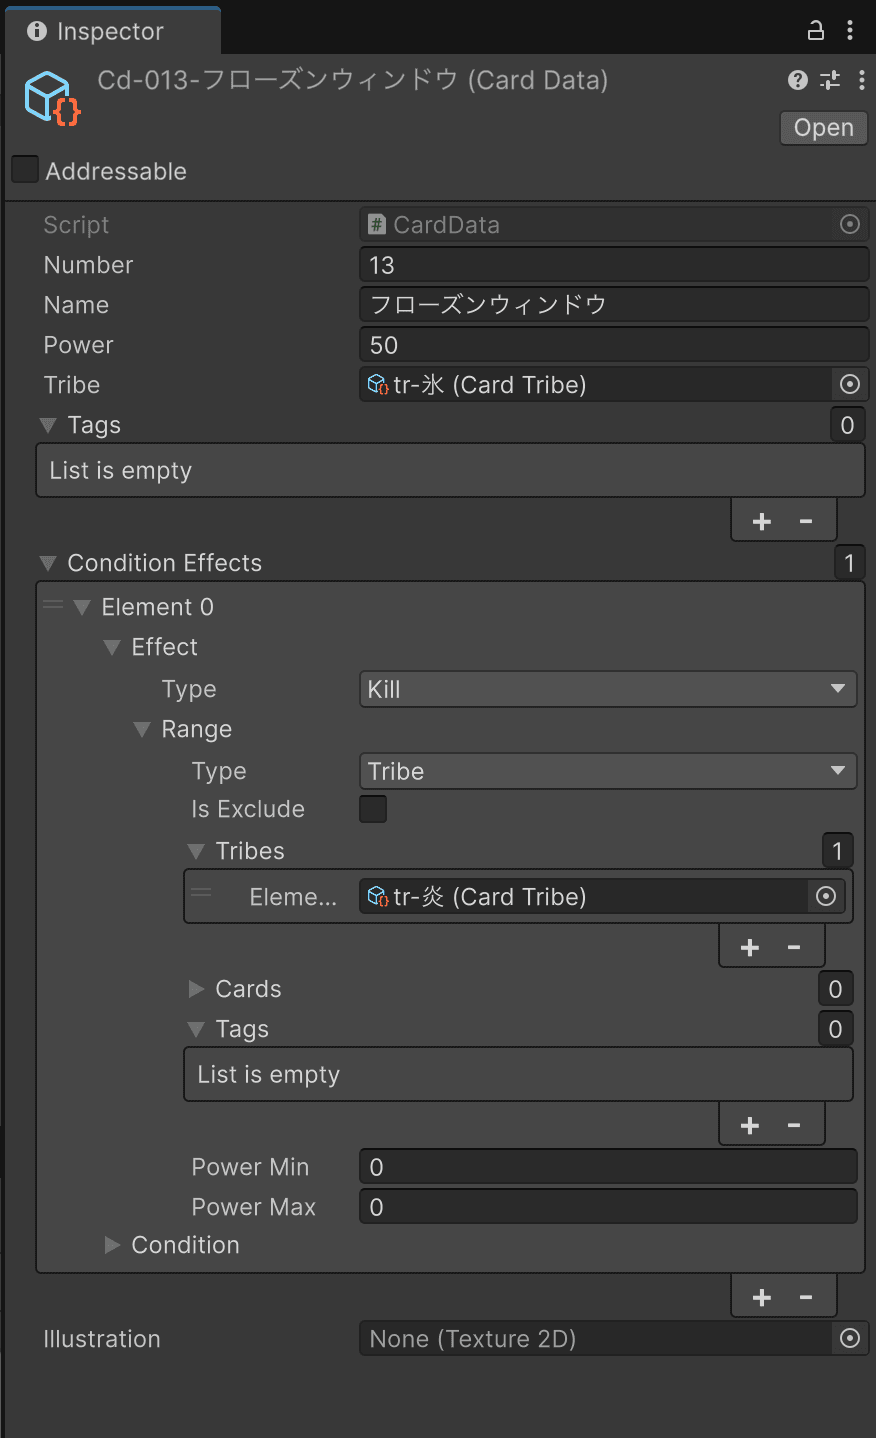Open the Inspector tab's three-dot menu
The image size is (876, 1438).
coord(850,30)
